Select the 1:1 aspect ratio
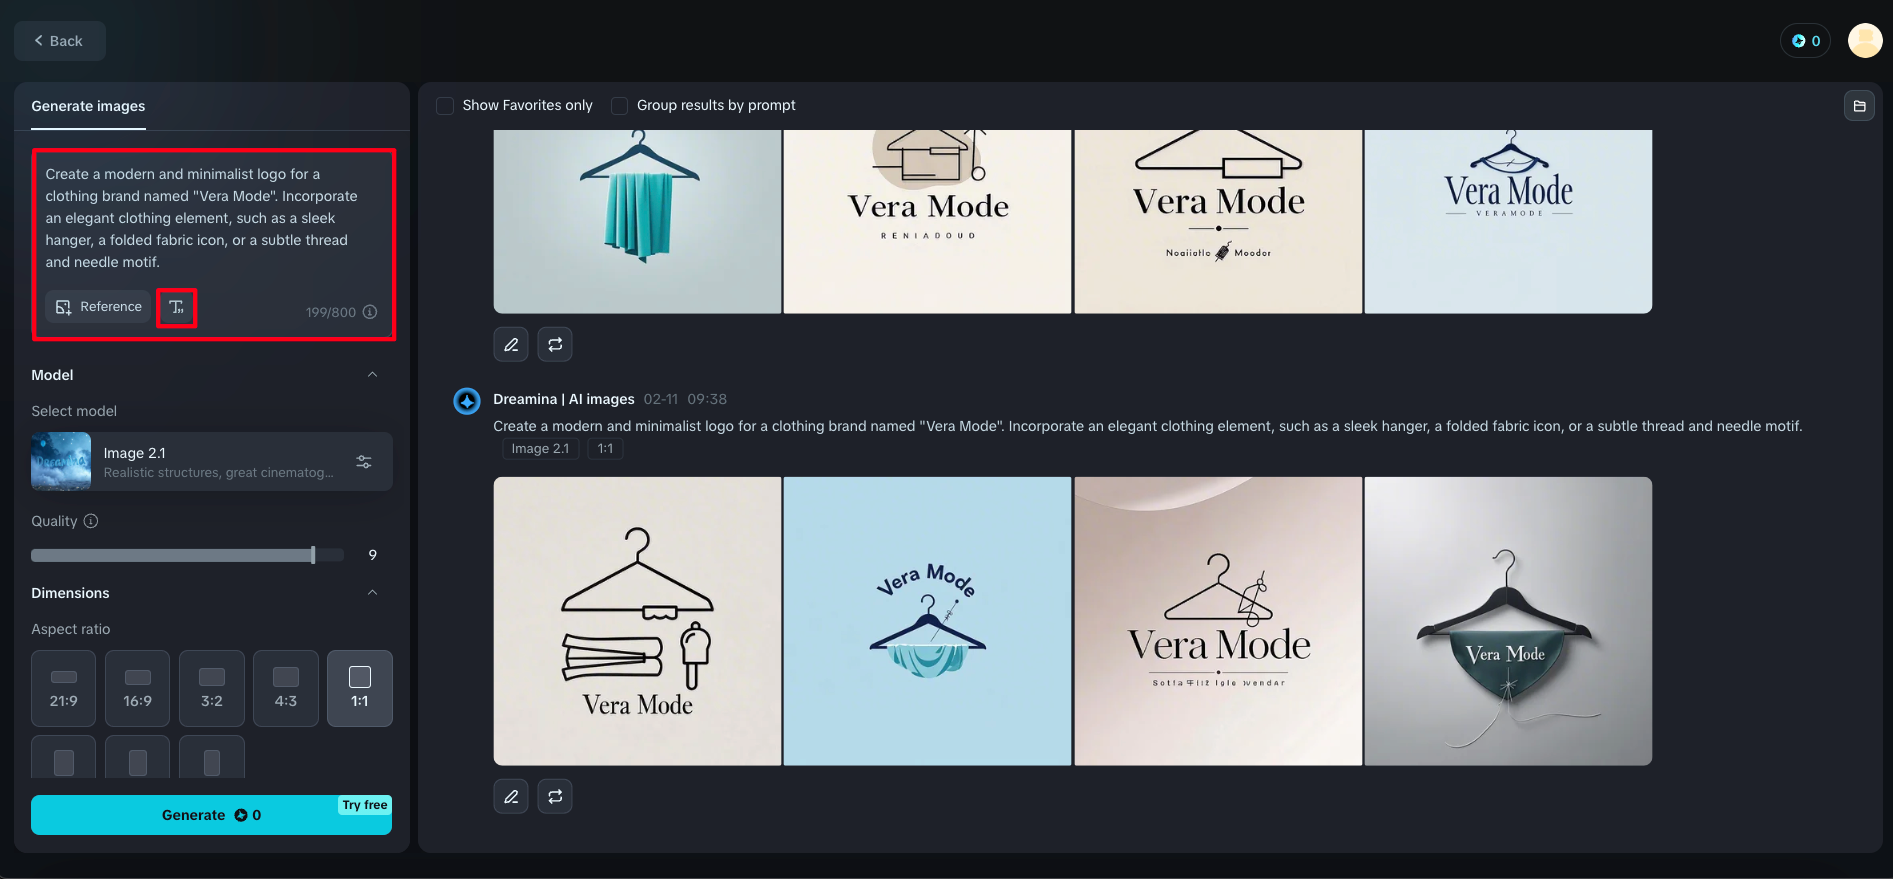 (360, 688)
